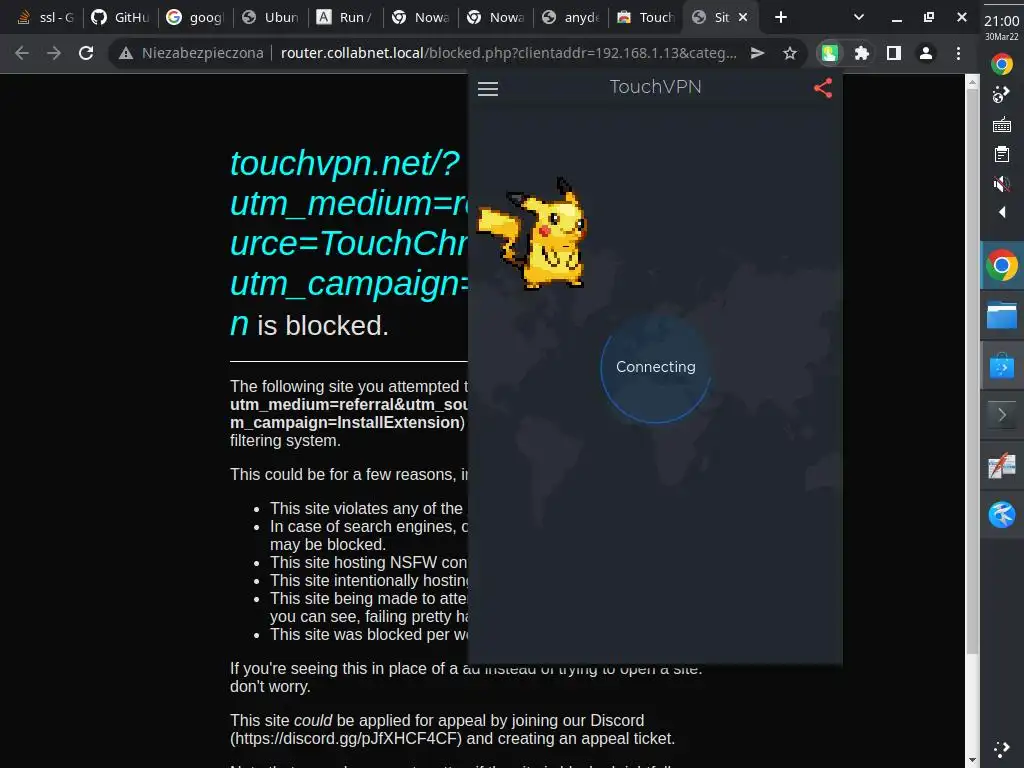Viewport: 1024px width, 768px height.
Task: Click the green TouchVPN extension icon
Action: [829, 53]
